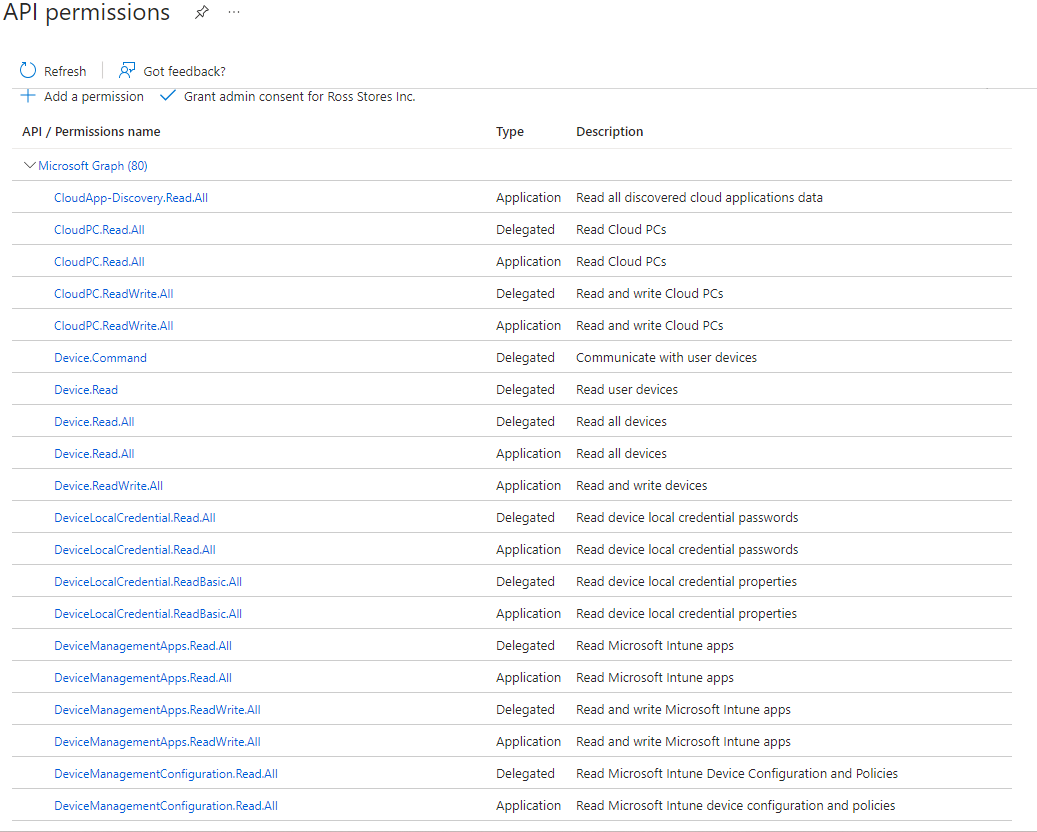The height and width of the screenshot is (832, 1037).
Task: Open the ellipsis more options menu
Action: (234, 13)
